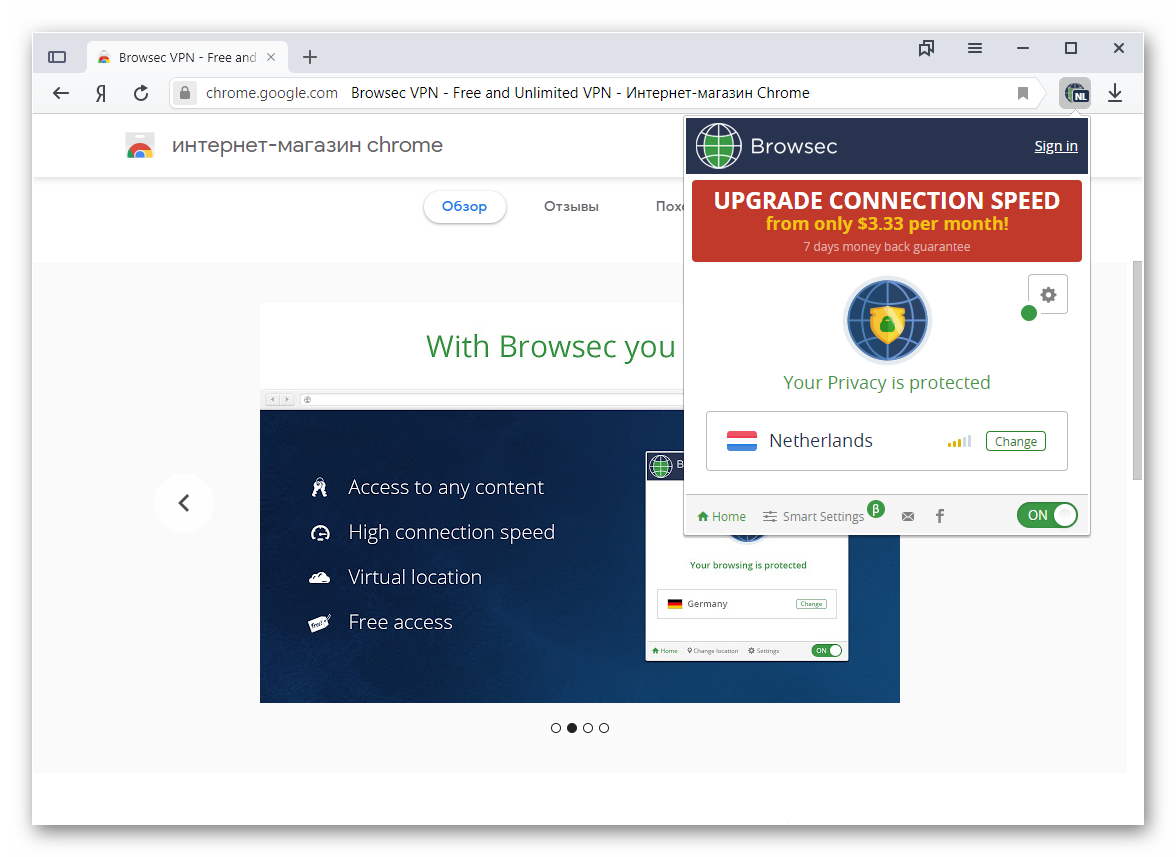The width and height of the screenshot is (1176, 857).
Task: Open a new tab with plus button
Action: [310, 57]
